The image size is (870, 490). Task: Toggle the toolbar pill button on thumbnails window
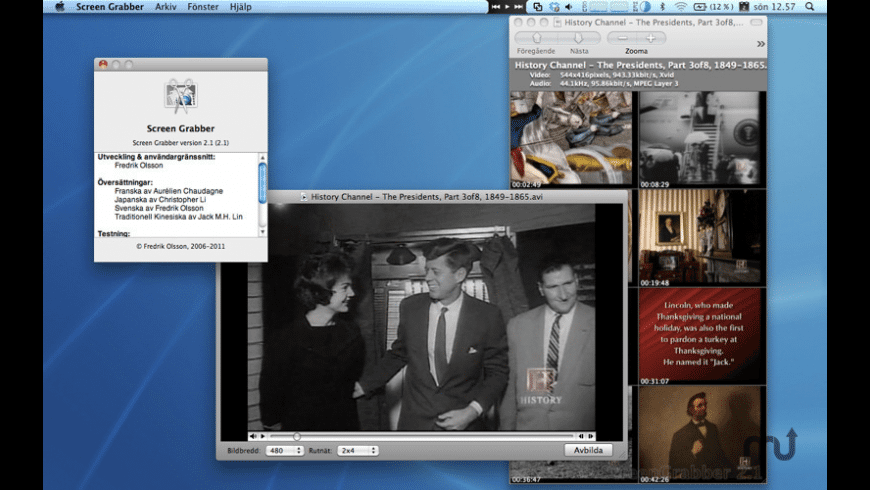757,20
